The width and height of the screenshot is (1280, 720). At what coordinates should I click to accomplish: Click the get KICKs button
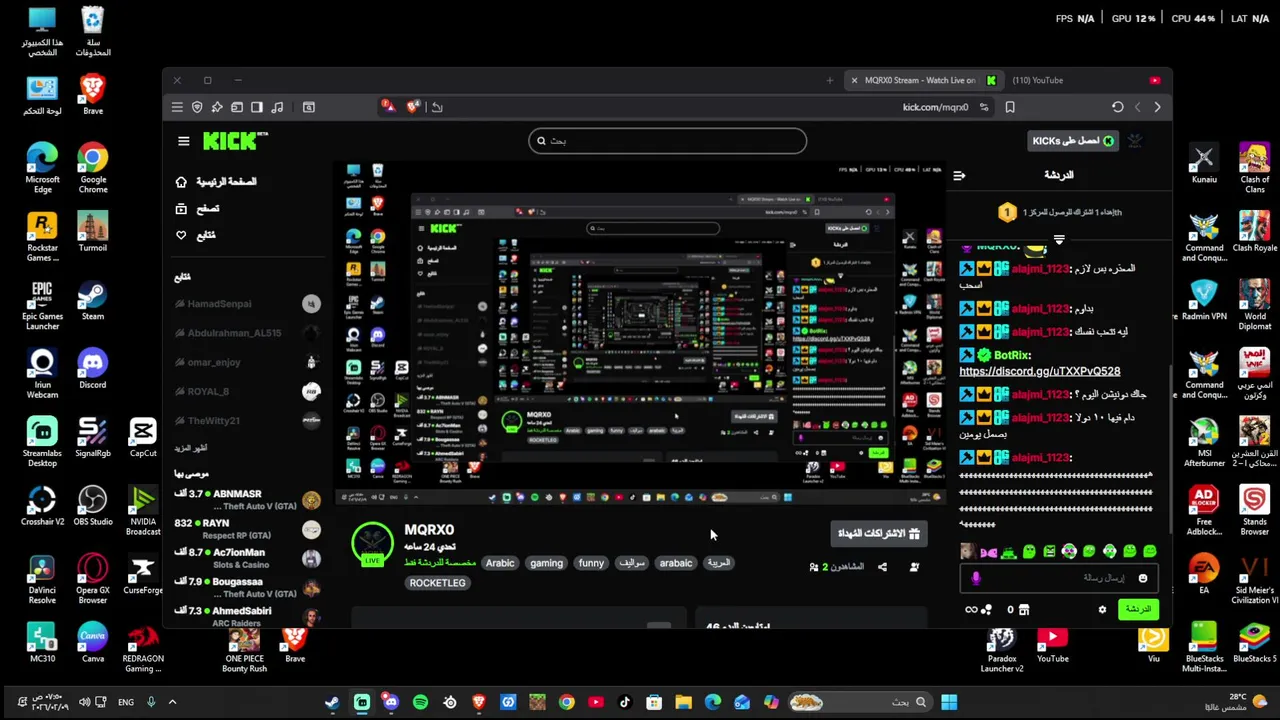[x=1073, y=141]
